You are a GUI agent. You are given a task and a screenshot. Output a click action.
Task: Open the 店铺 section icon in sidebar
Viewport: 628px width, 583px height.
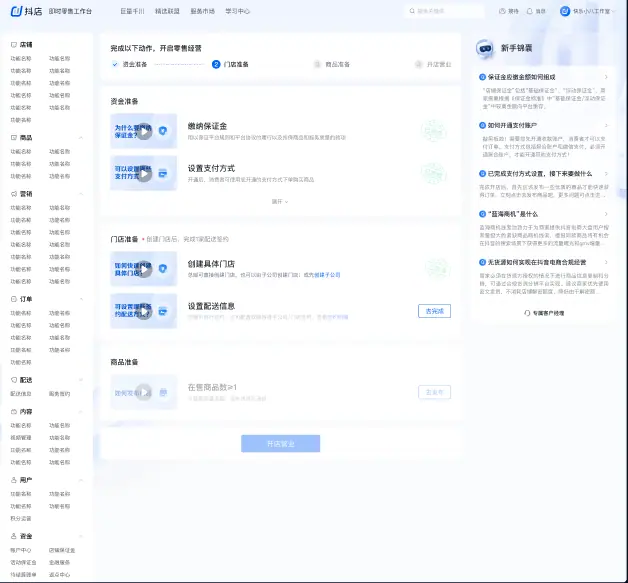tap(14, 45)
